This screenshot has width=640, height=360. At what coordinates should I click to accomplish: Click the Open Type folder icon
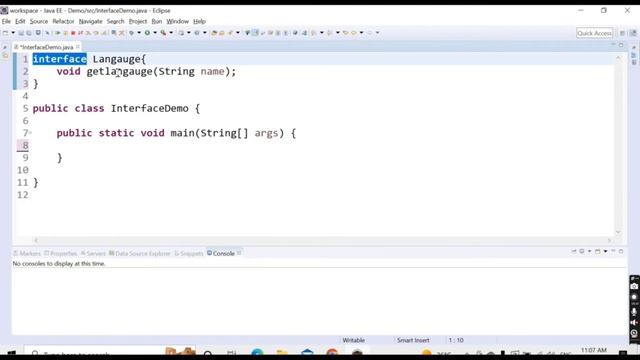[214, 33]
